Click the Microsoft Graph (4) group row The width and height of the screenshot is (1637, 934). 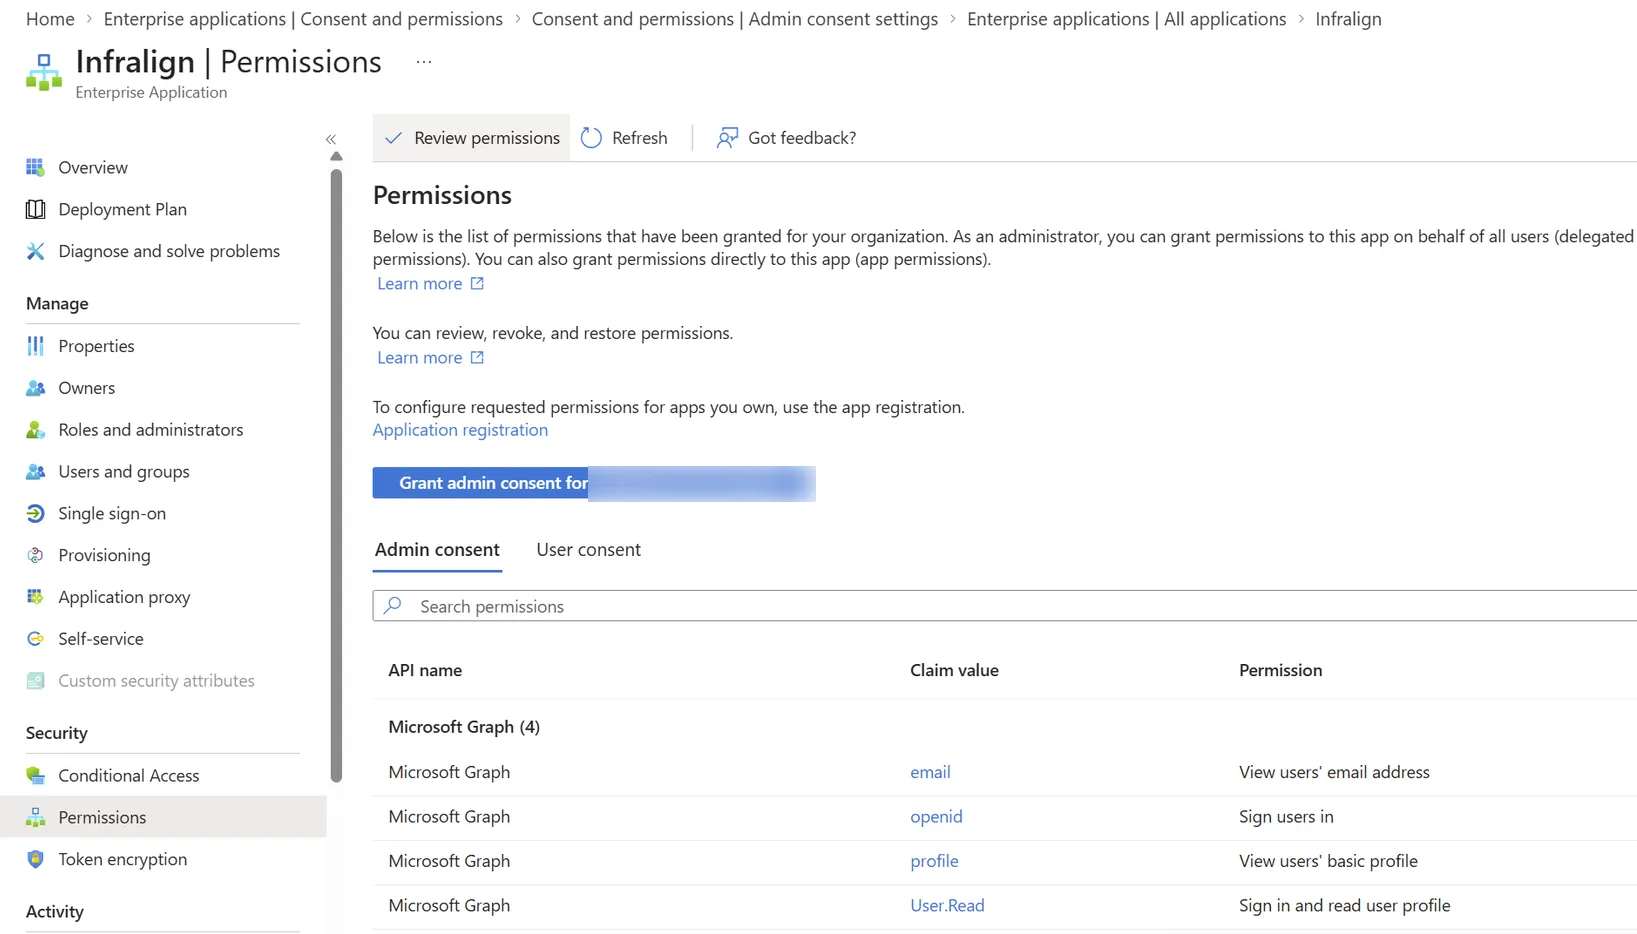click(1005, 727)
